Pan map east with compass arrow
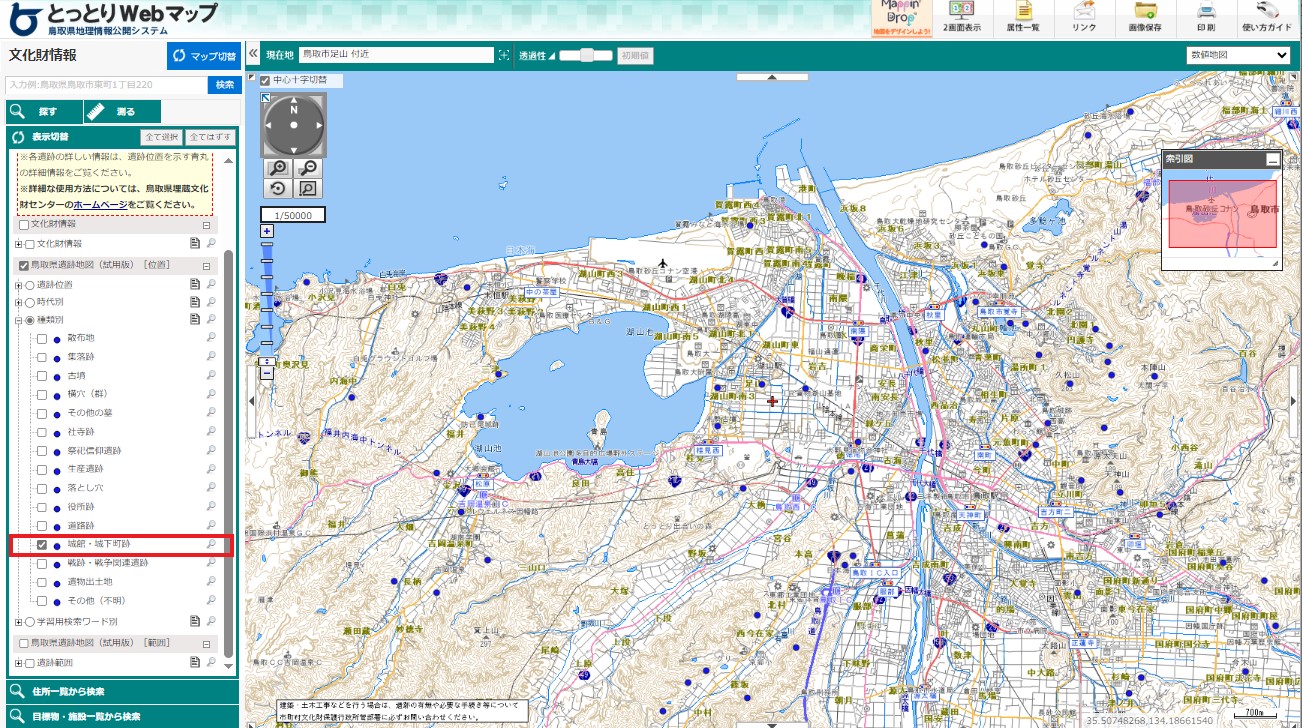1302x728 pixels. (x=317, y=125)
